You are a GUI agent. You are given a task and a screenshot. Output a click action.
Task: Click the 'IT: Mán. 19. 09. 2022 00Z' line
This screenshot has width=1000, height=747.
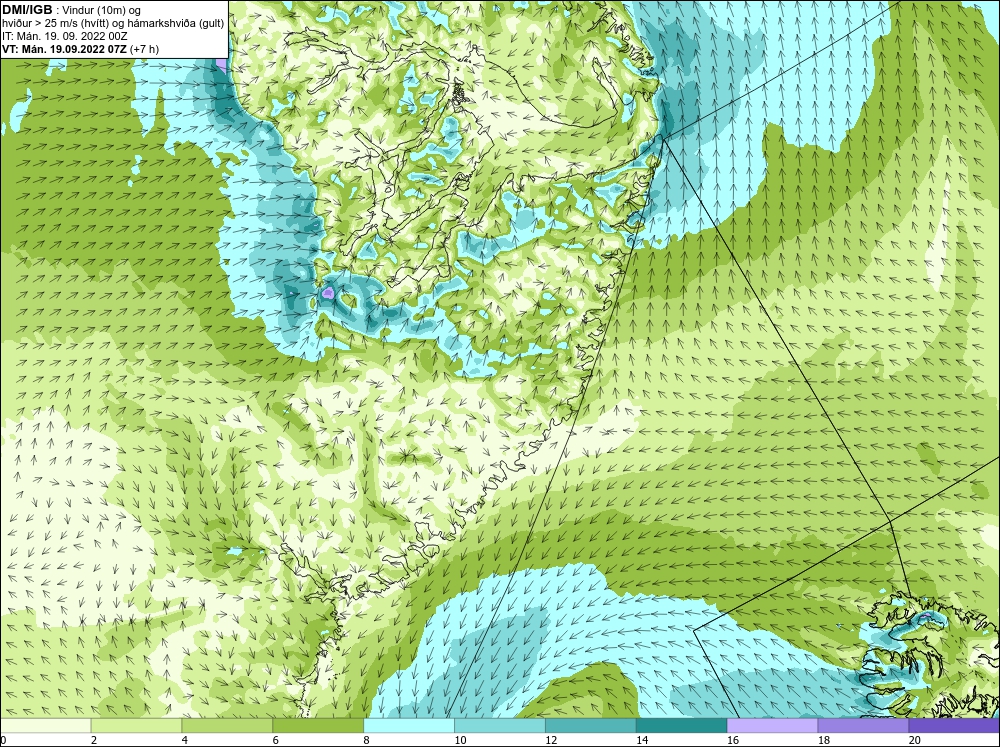coord(65,36)
